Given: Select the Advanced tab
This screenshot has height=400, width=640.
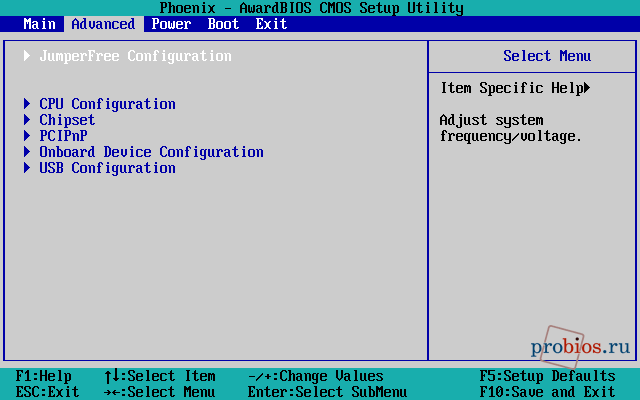Looking at the screenshot, I should (103, 24).
